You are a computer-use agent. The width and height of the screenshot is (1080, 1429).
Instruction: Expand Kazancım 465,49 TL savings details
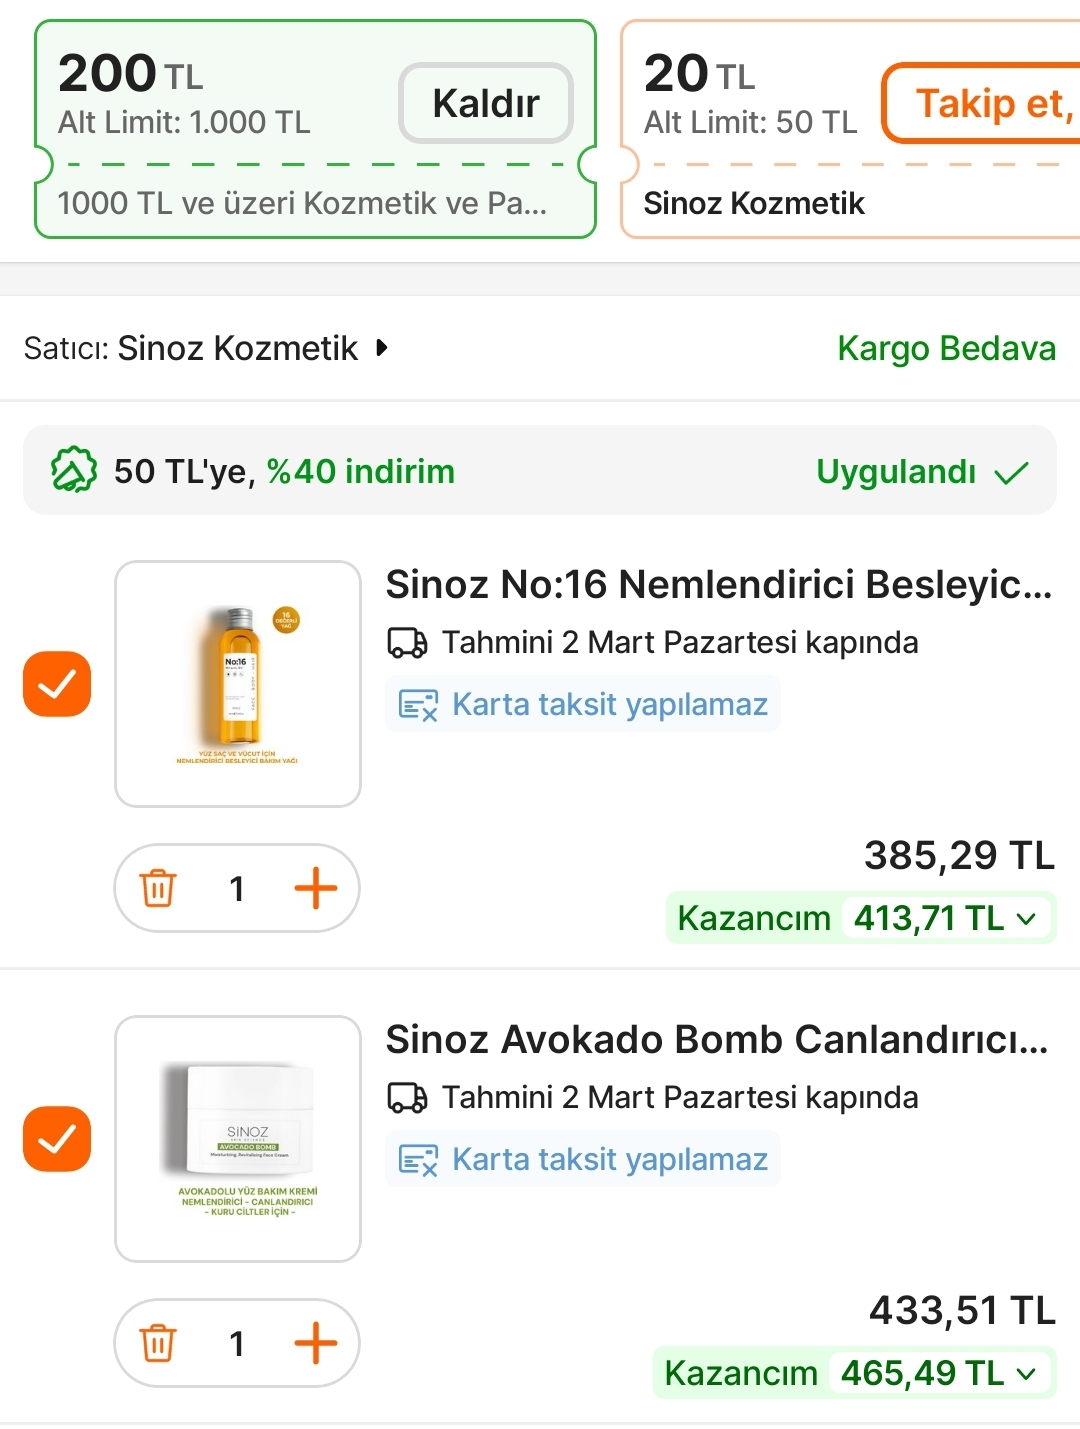(1026, 1373)
